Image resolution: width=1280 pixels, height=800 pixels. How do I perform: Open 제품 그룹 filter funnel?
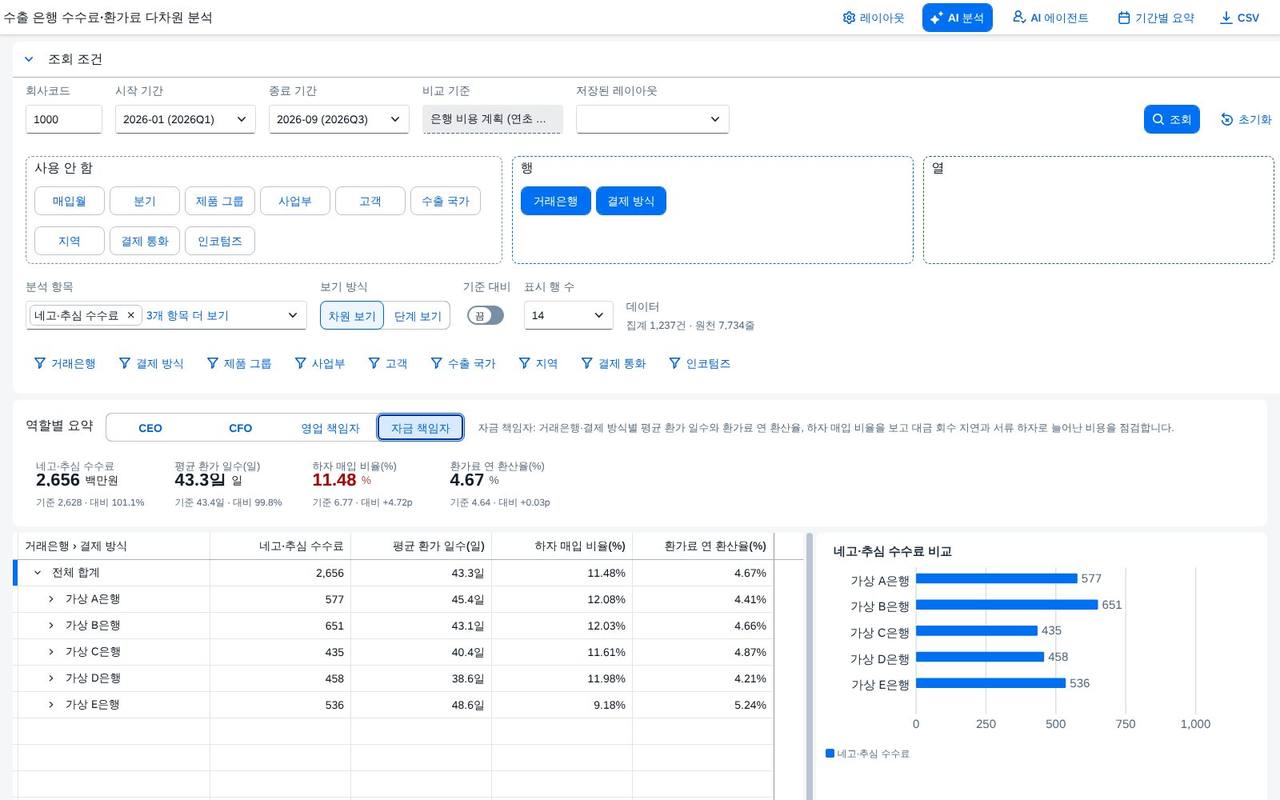click(x=239, y=364)
